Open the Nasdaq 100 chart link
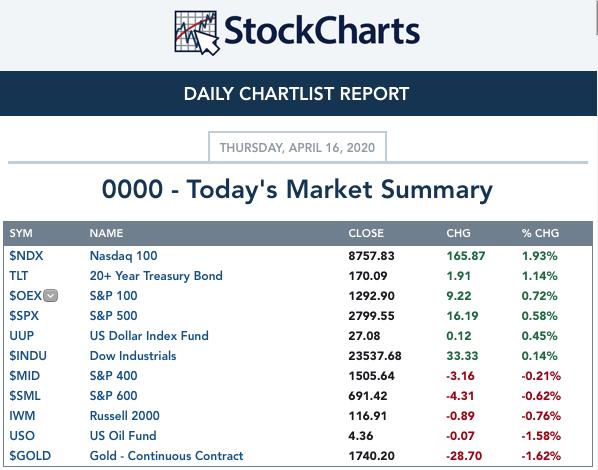 (x=123, y=256)
